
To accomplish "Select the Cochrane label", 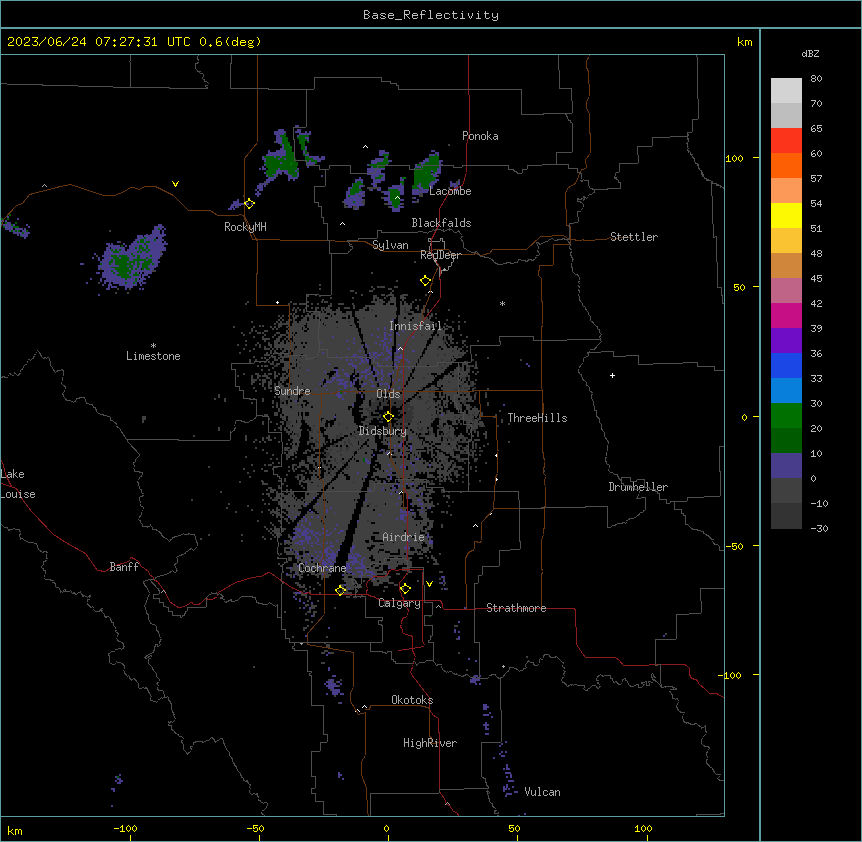I will click(322, 568).
